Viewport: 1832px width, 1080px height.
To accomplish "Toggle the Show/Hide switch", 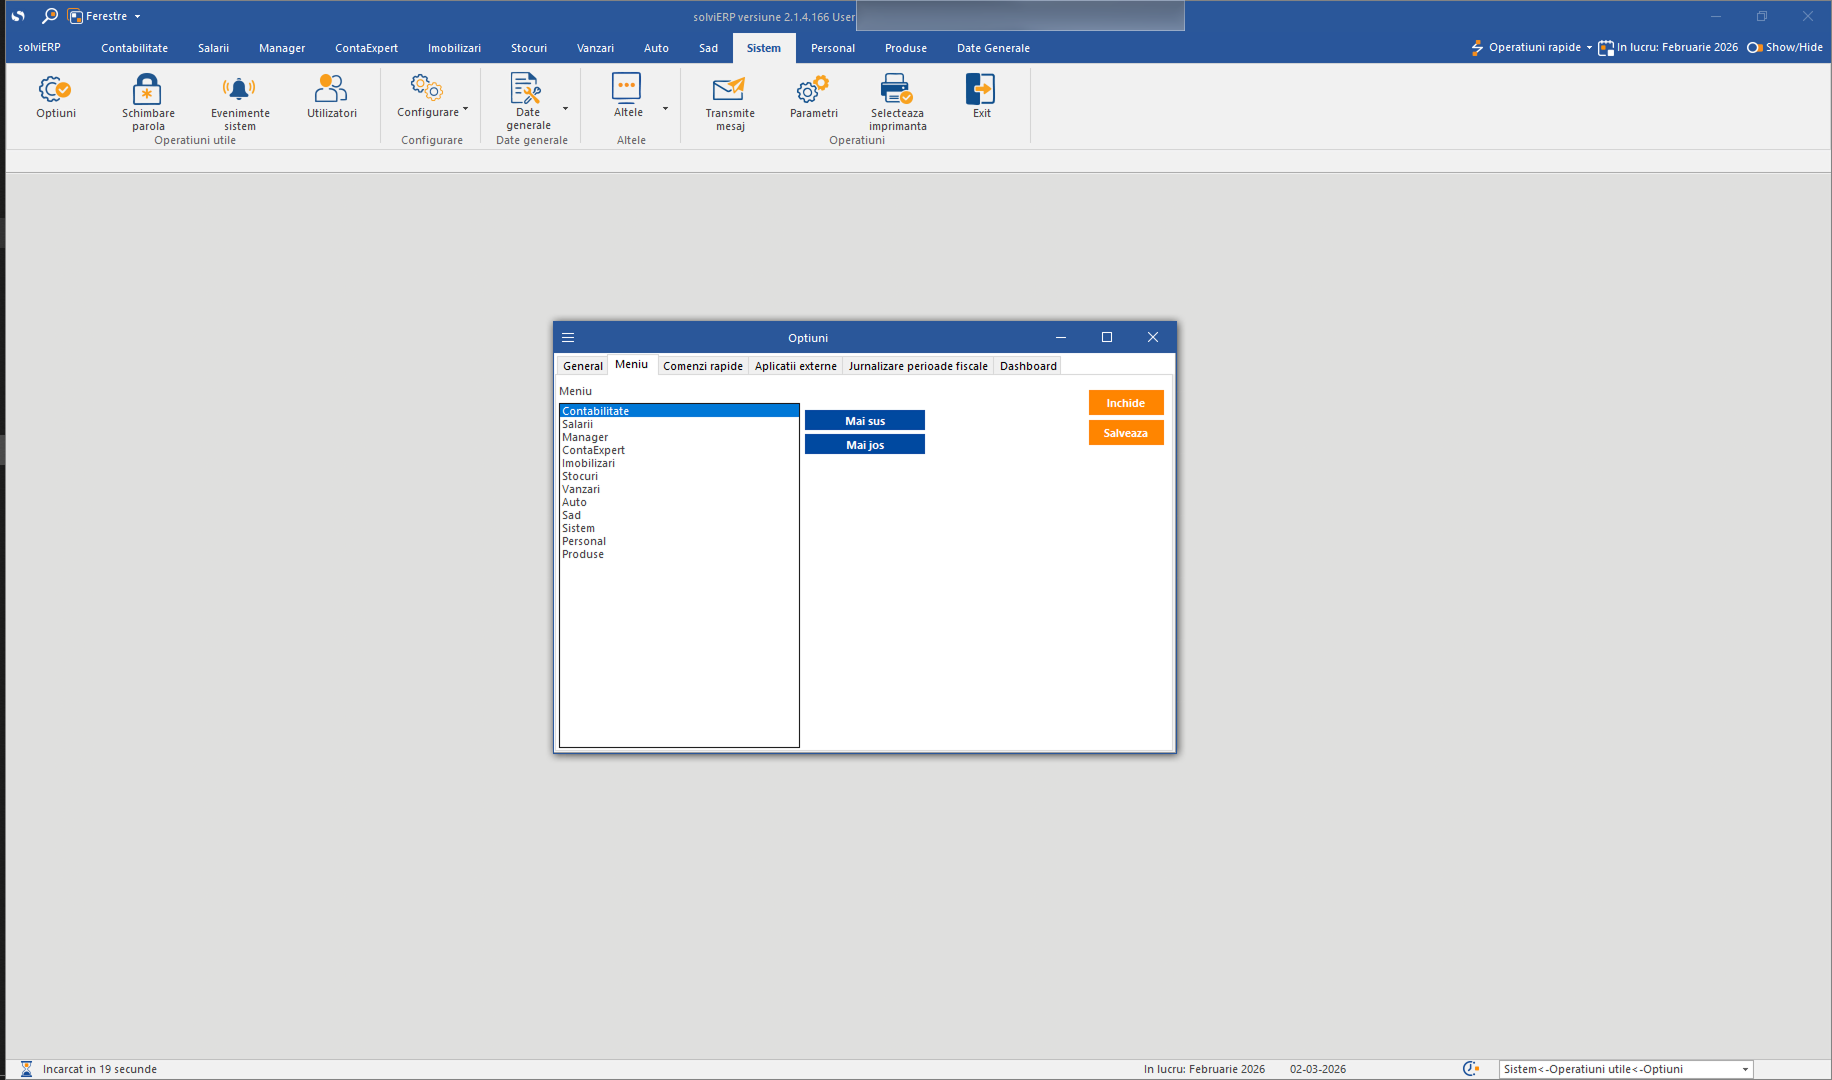I will [1755, 47].
